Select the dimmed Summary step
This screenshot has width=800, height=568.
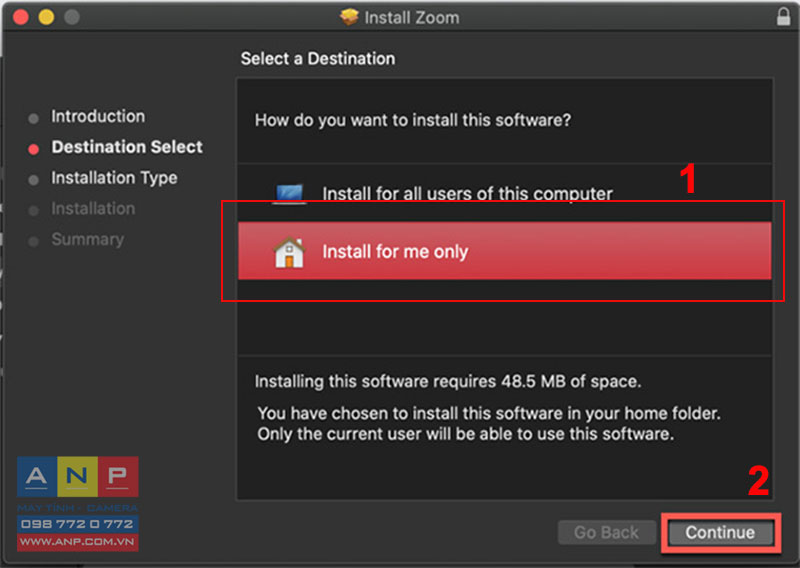(88, 239)
